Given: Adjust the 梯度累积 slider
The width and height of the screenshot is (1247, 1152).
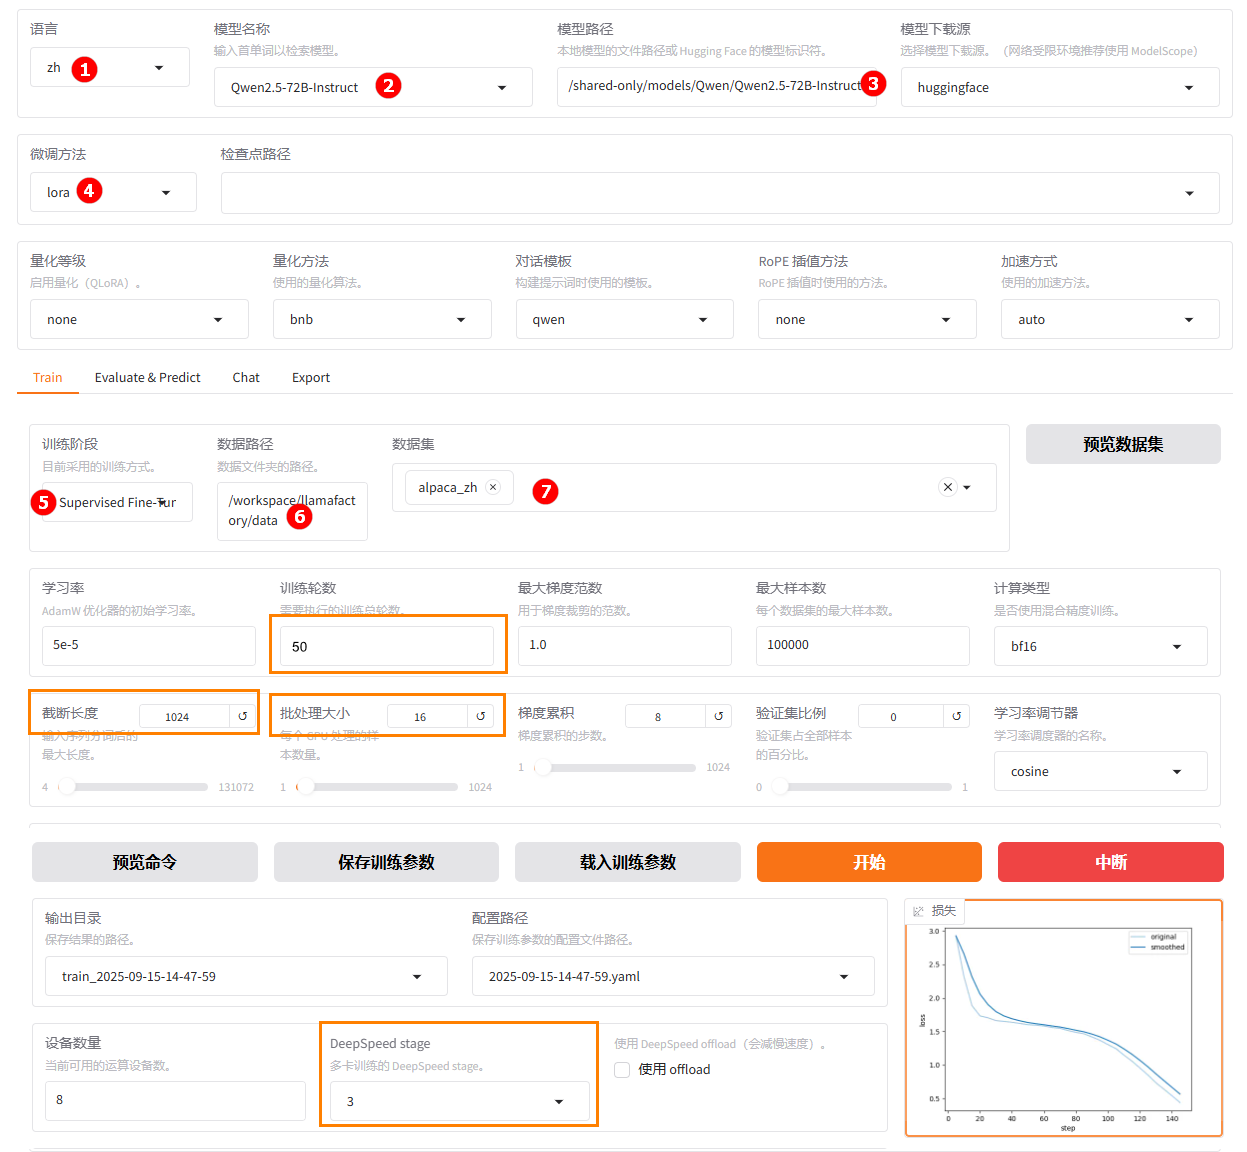Looking at the screenshot, I should pos(543,768).
